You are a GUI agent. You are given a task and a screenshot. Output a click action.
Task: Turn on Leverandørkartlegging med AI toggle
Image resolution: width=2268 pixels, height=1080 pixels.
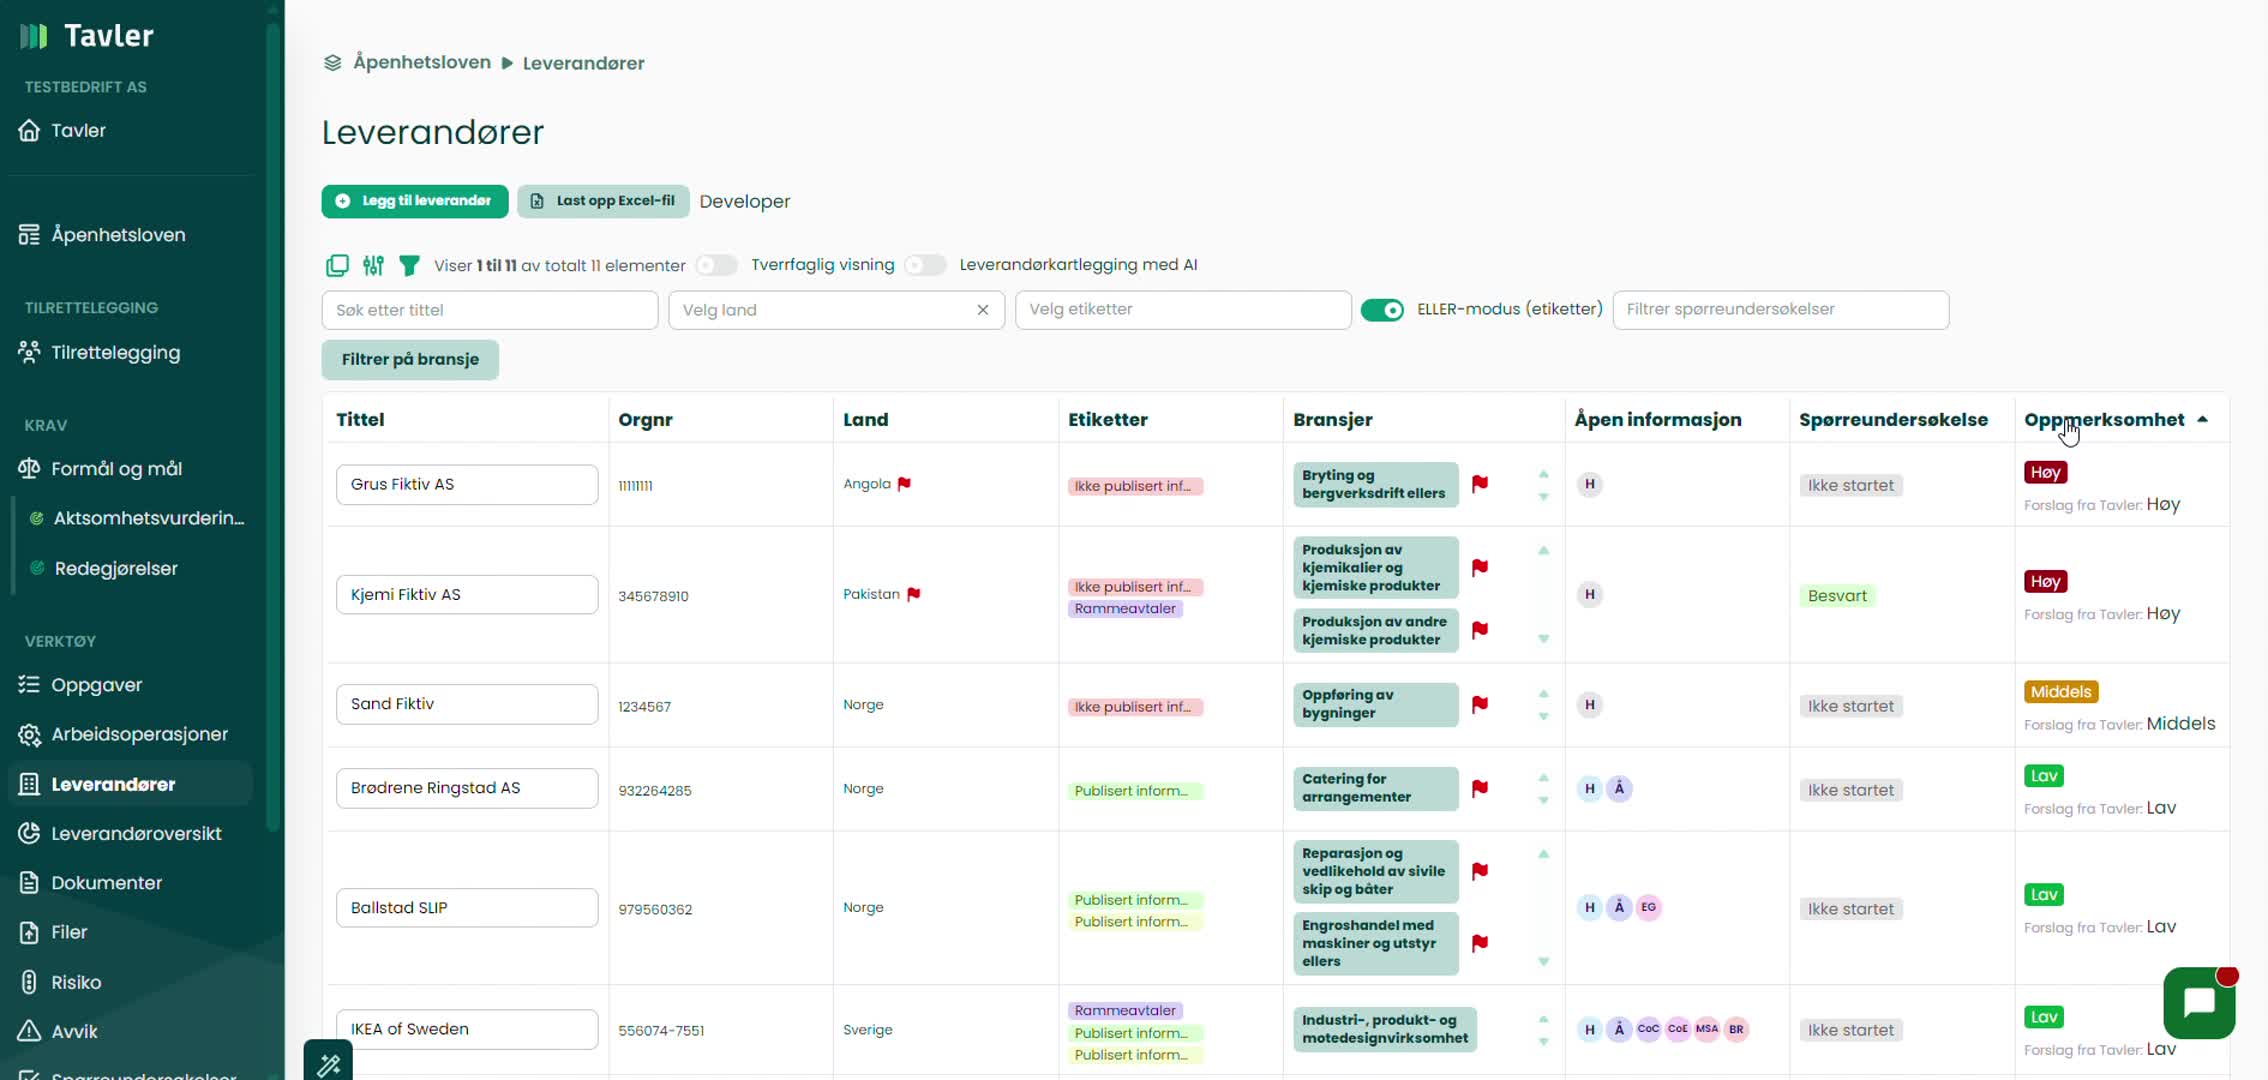click(x=925, y=265)
